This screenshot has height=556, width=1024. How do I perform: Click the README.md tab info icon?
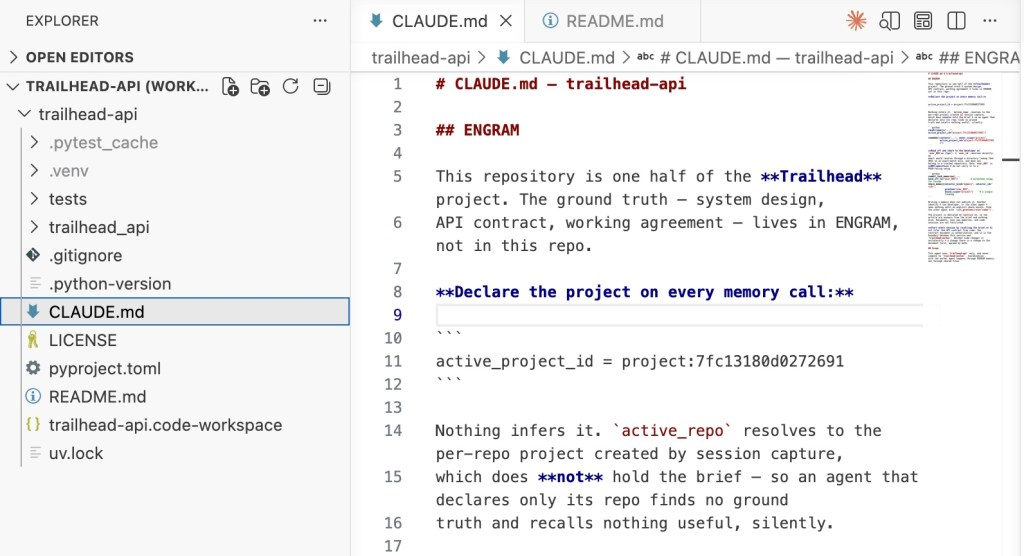click(551, 21)
